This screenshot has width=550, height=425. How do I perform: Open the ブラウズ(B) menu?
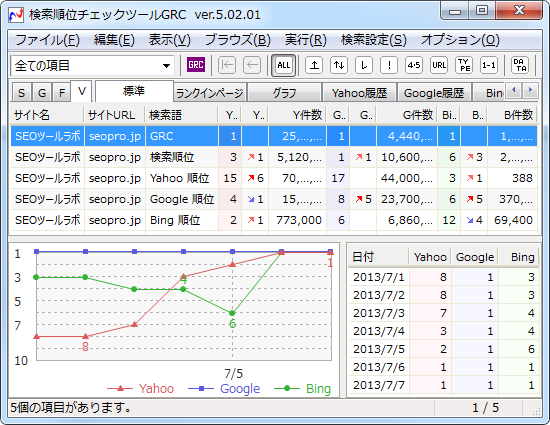pos(238,40)
